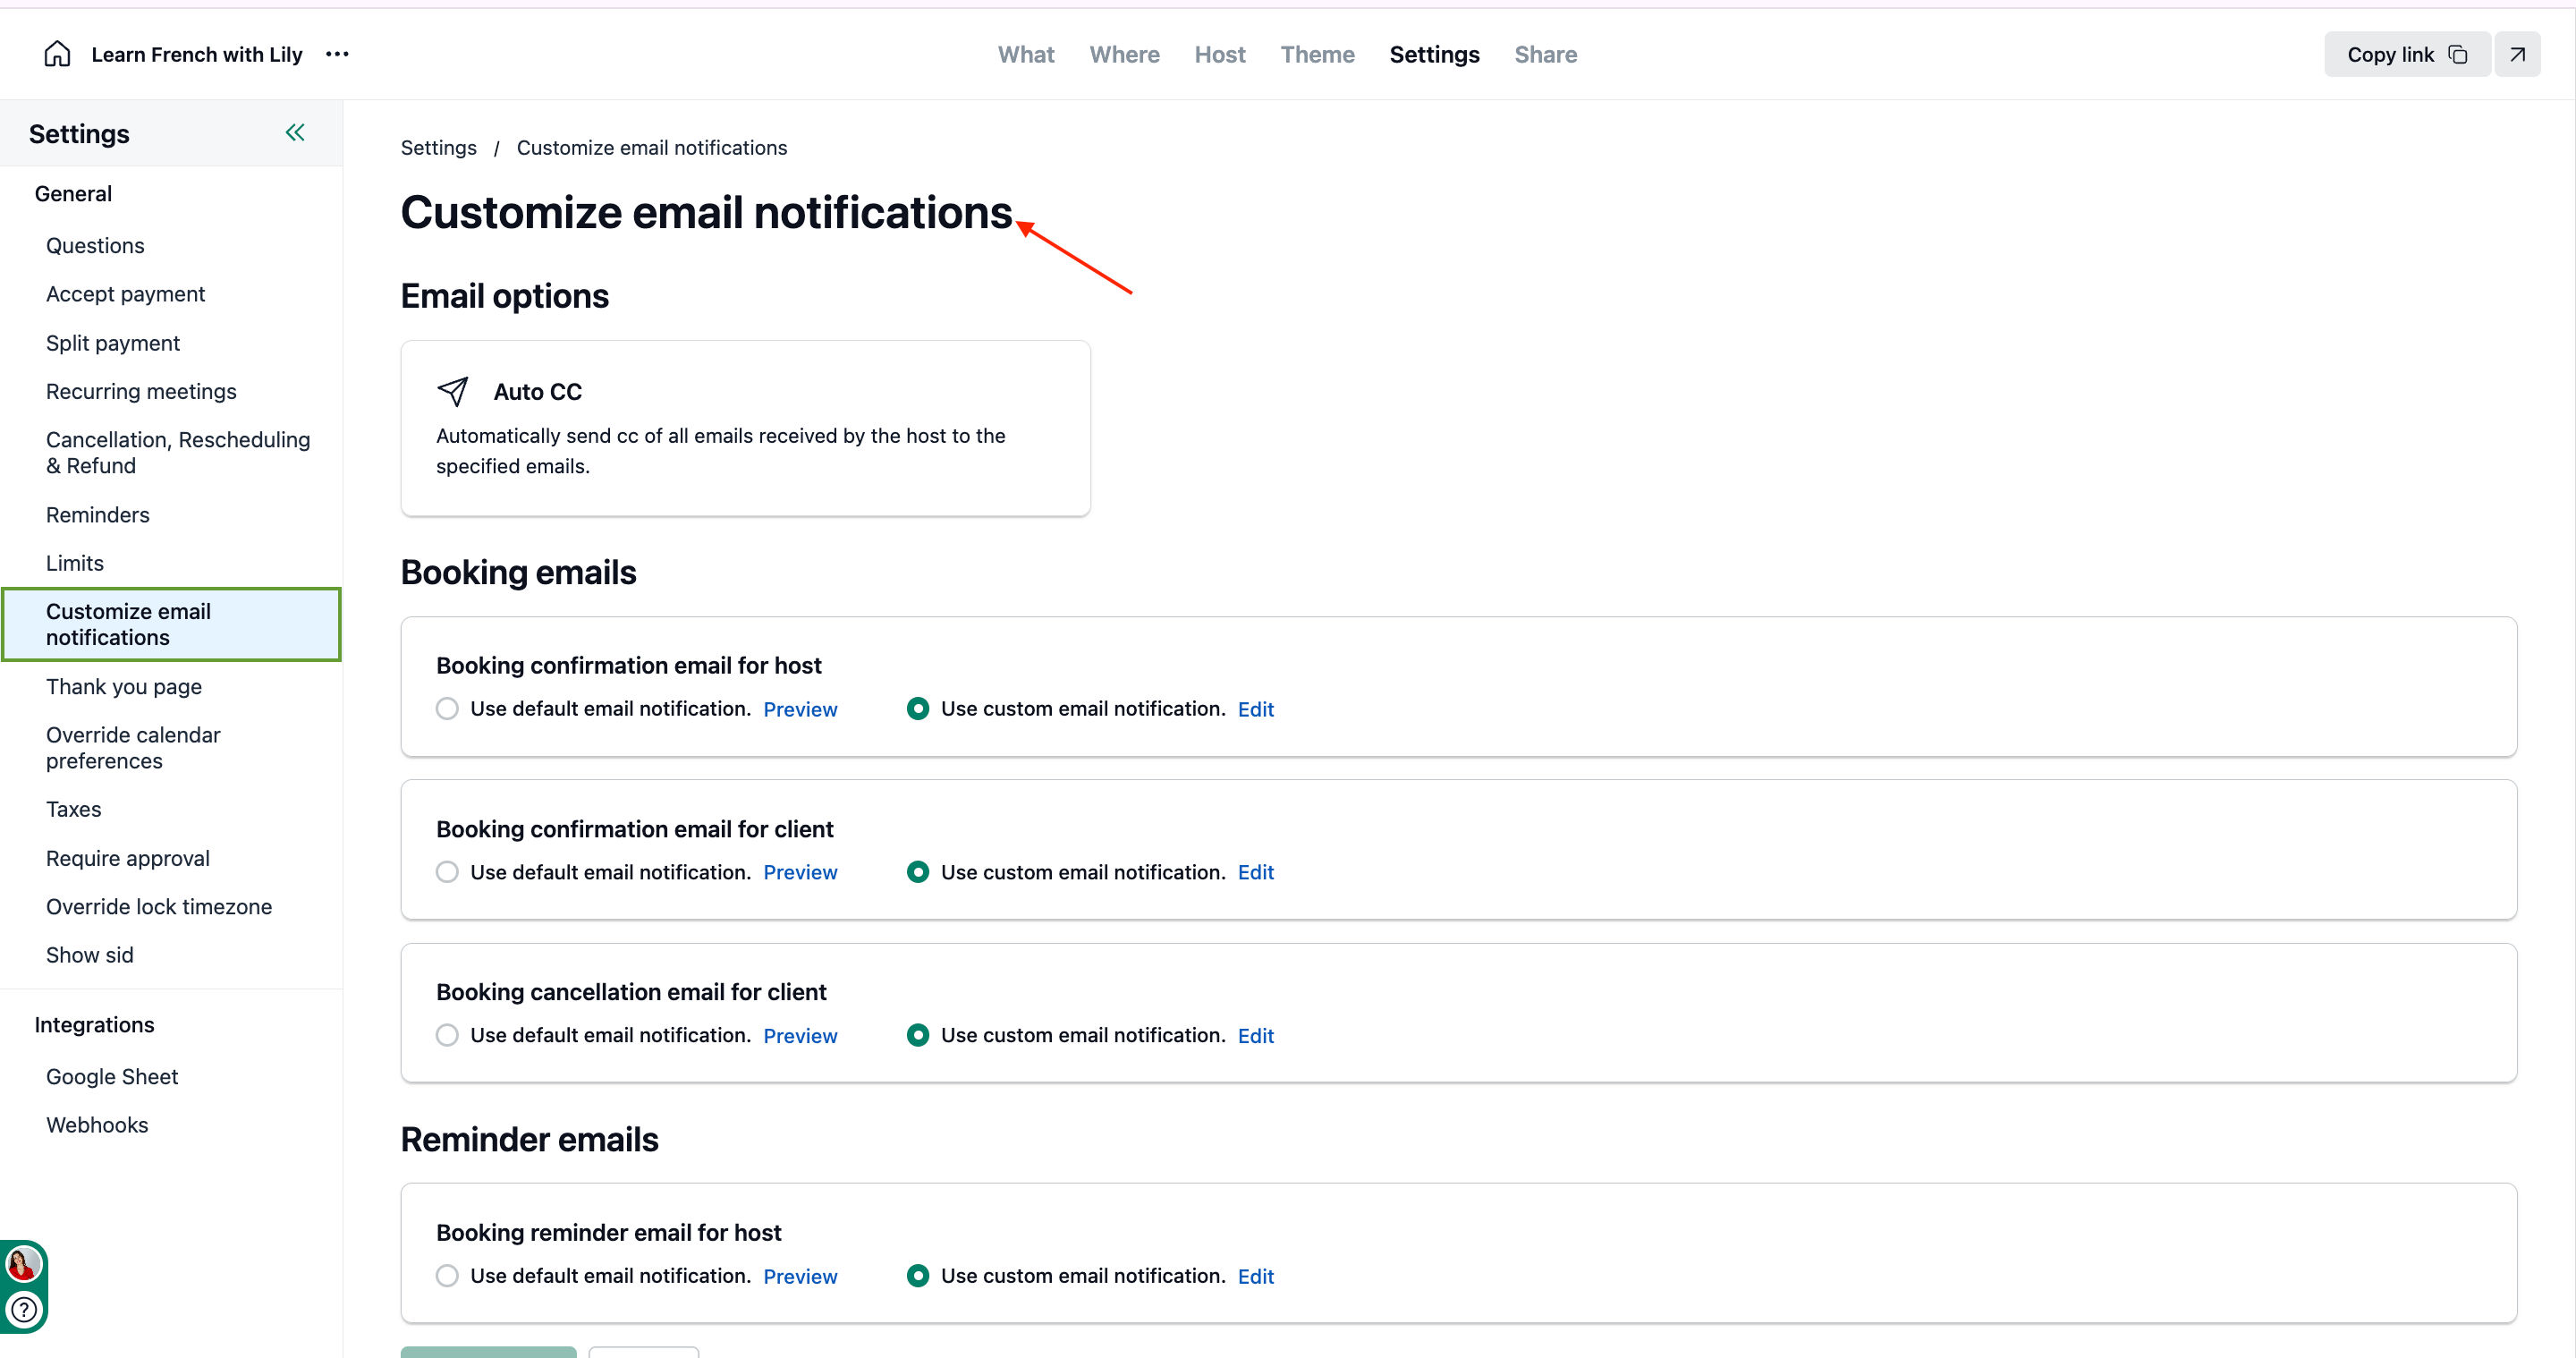Open Reminders settings

click(97, 514)
